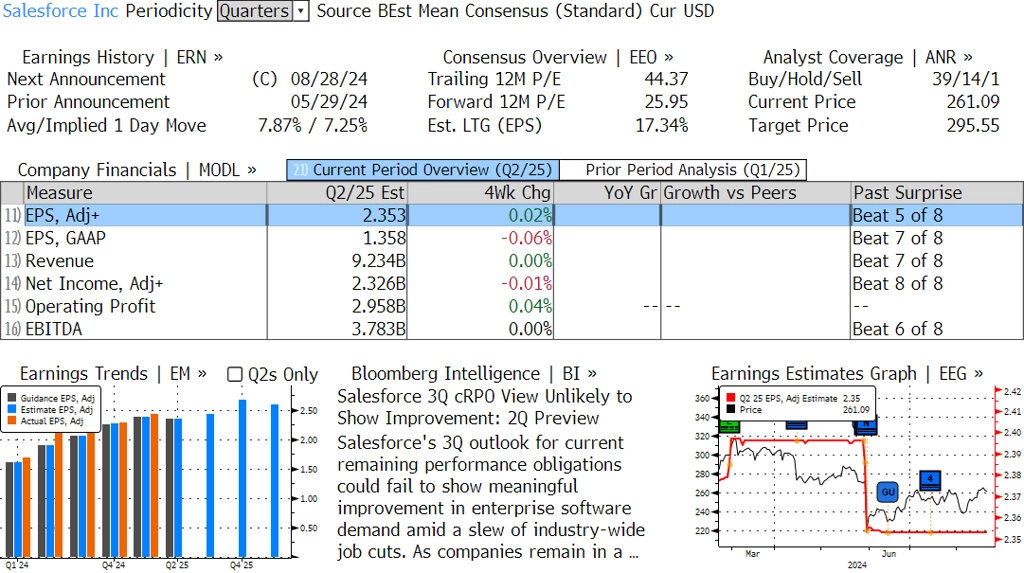Click the Measure column header
This screenshot has height=573, width=1024.
(145, 193)
